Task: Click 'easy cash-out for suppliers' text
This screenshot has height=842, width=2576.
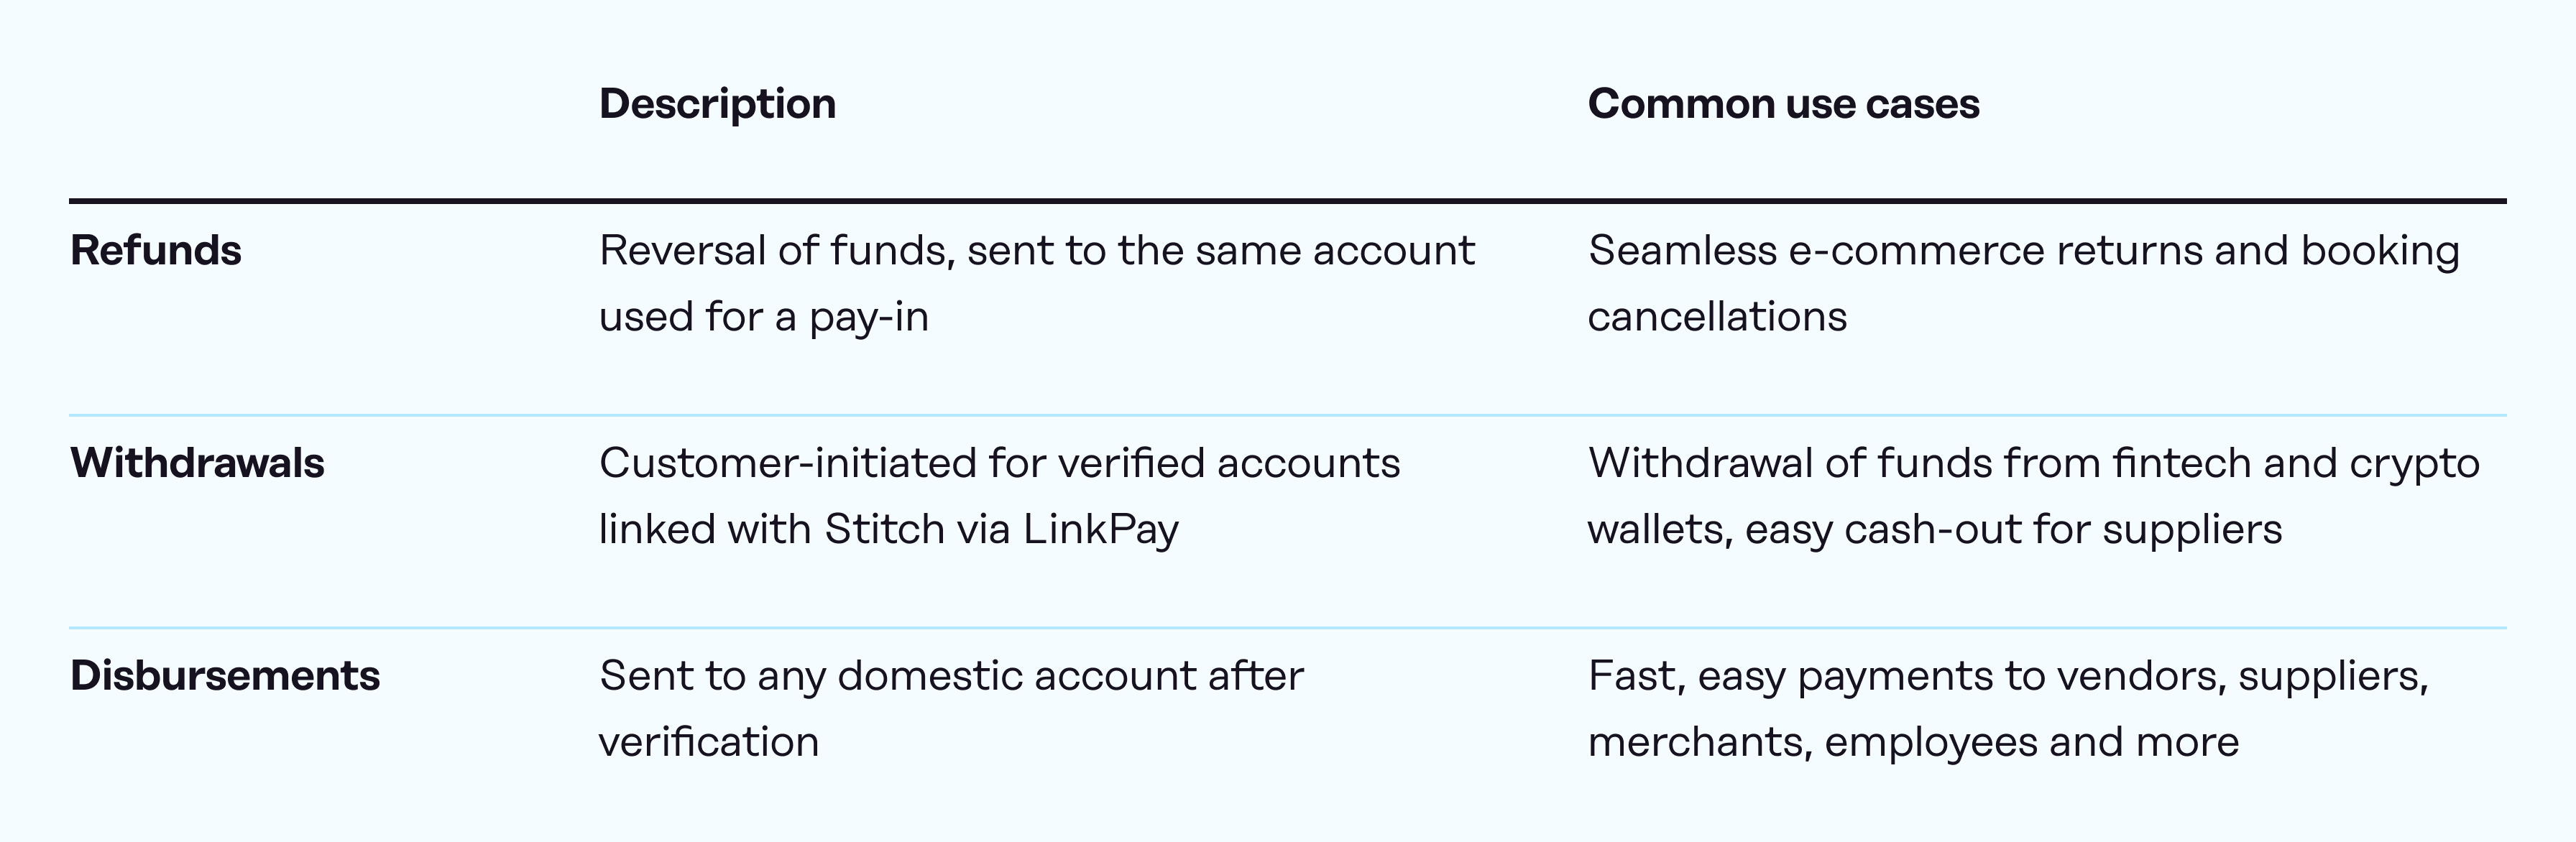Action: pyautogui.click(x=2013, y=529)
